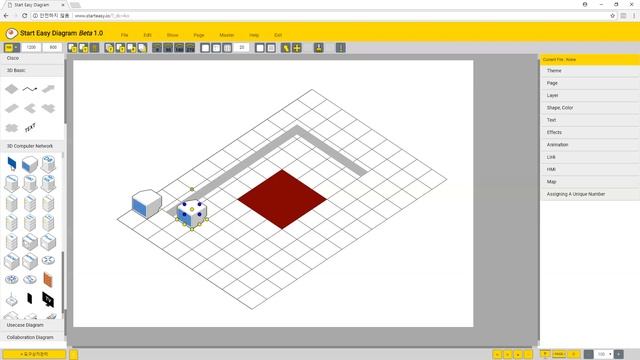Open the unit dropdown at toolbar start
Viewport: 640px width, 360px height.
pos(11,48)
